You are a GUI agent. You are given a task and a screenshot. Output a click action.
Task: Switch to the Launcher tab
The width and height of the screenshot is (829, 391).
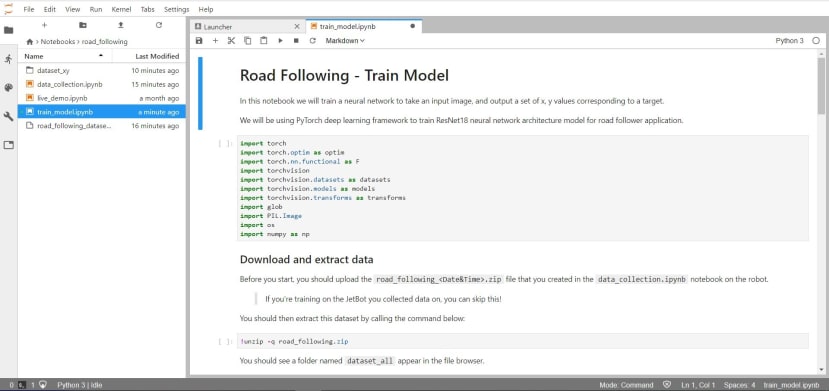point(247,26)
